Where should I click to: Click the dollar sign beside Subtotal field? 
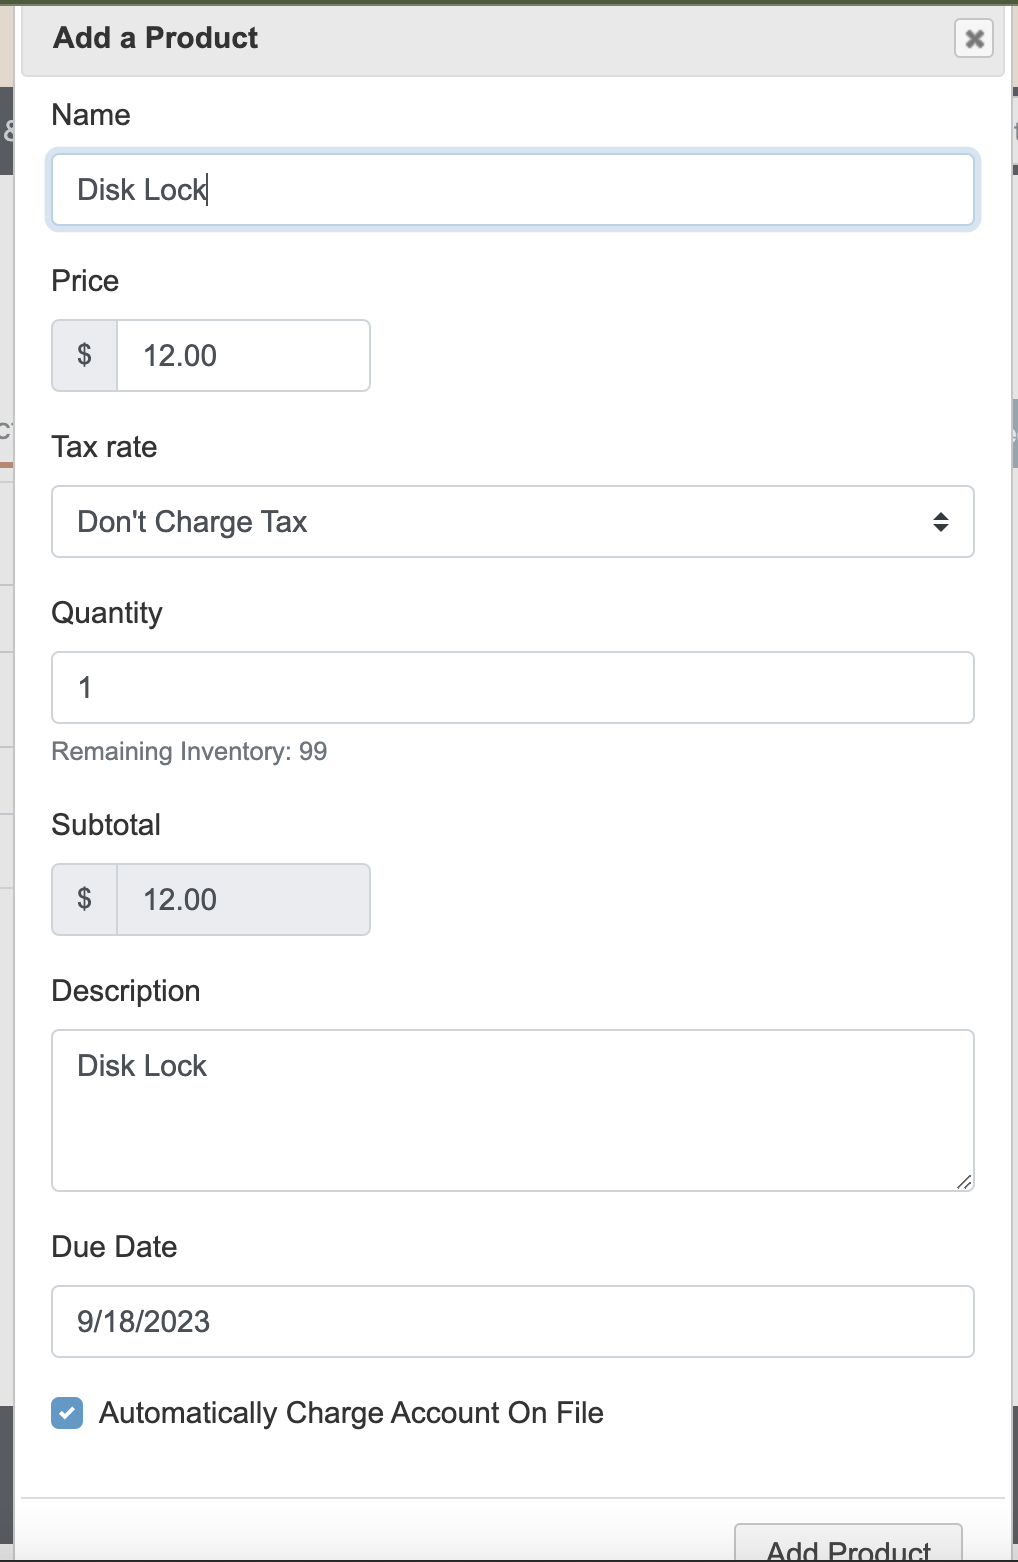pos(85,899)
